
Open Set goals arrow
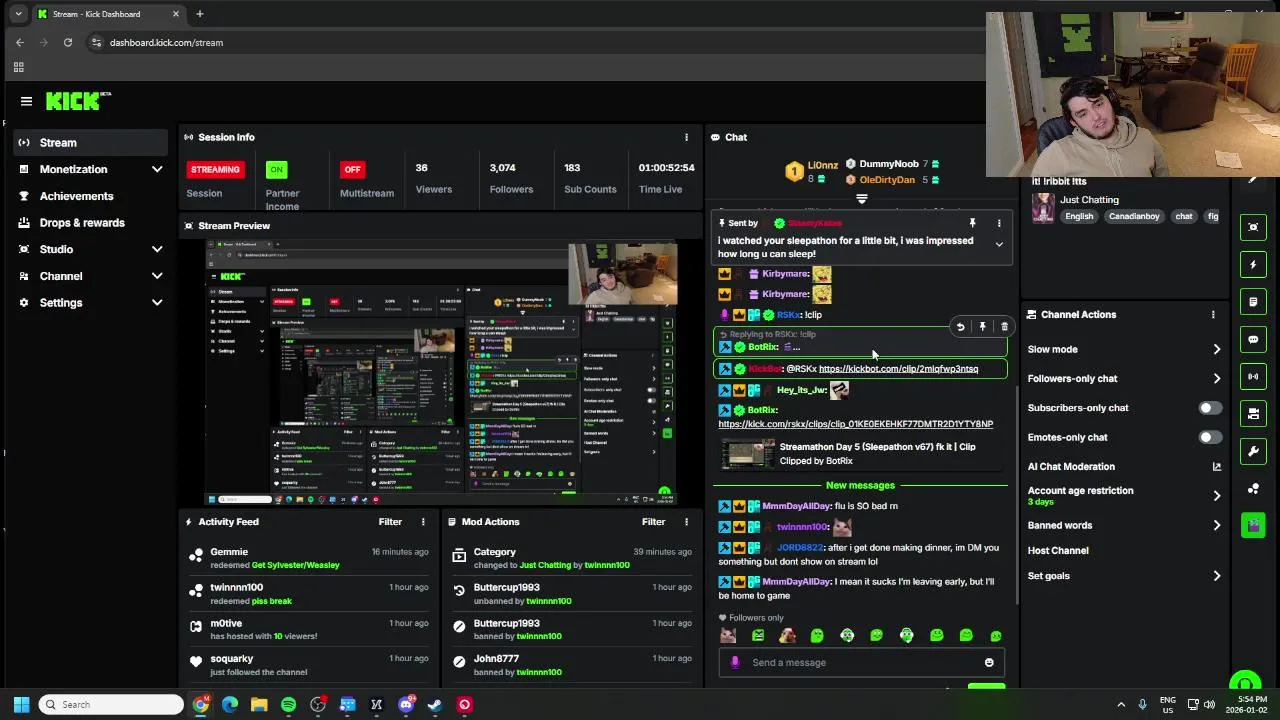1216,576
